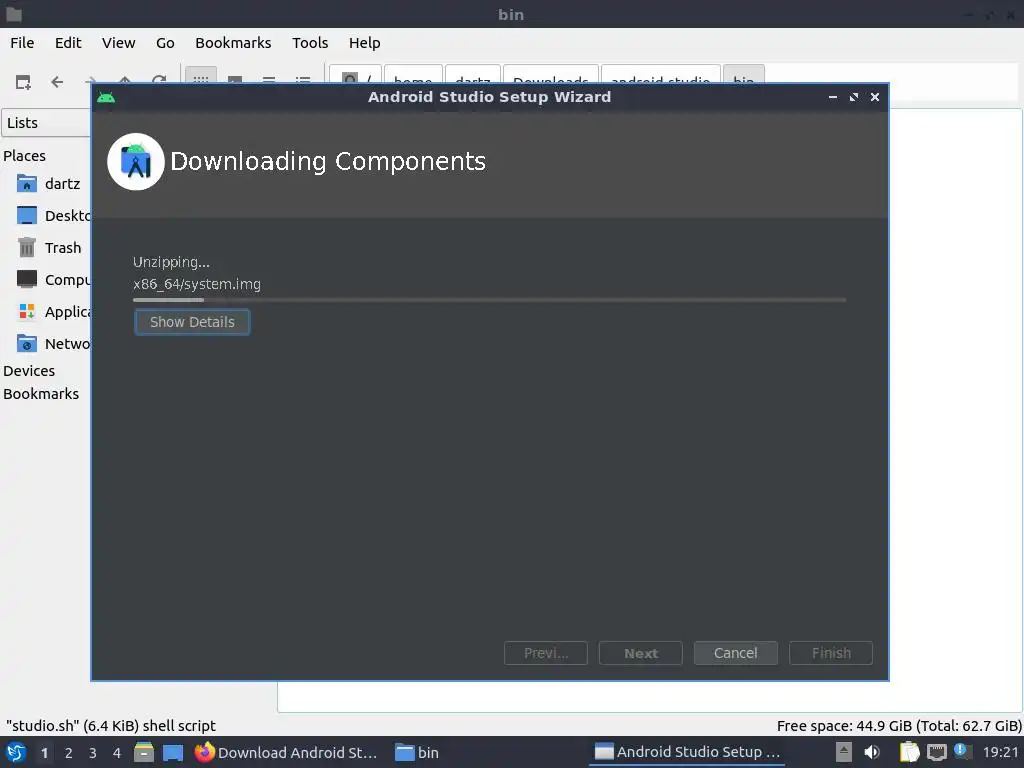Click the unzipping progress bar
The image size is (1024, 768).
click(x=489, y=300)
